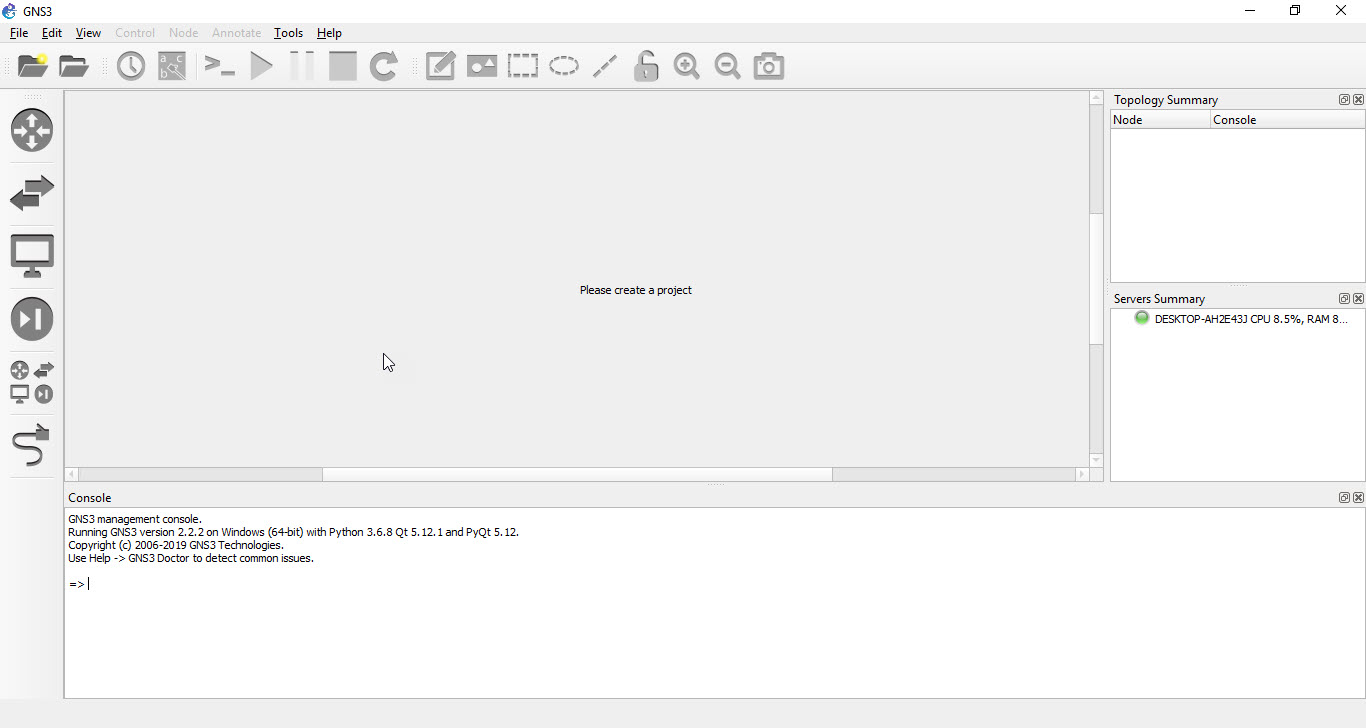
Task: Browse routers in the device sidebar
Action: pos(32,130)
